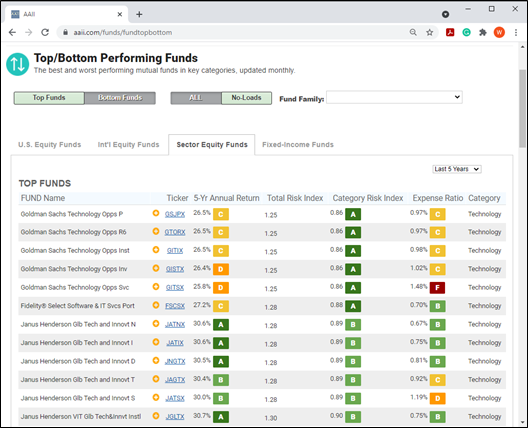Viewport: 528px width, 428px height.
Task: Open the JATNX ticker link
Action: tap(175, 325)
